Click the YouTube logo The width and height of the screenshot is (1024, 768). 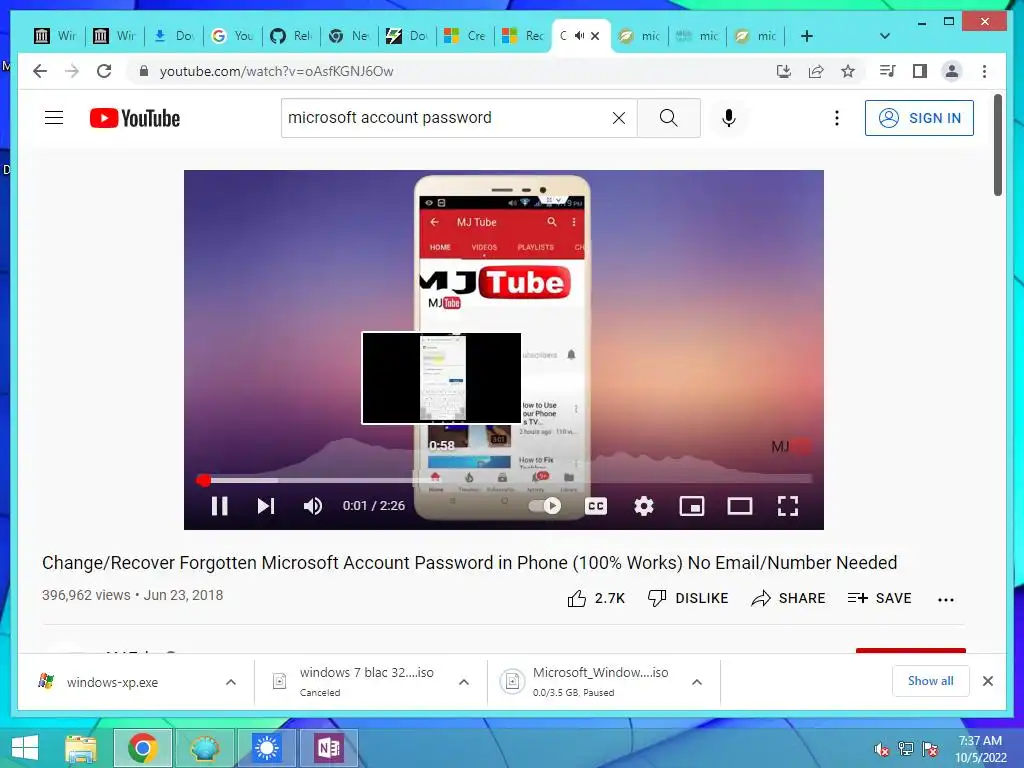[135, 118]
